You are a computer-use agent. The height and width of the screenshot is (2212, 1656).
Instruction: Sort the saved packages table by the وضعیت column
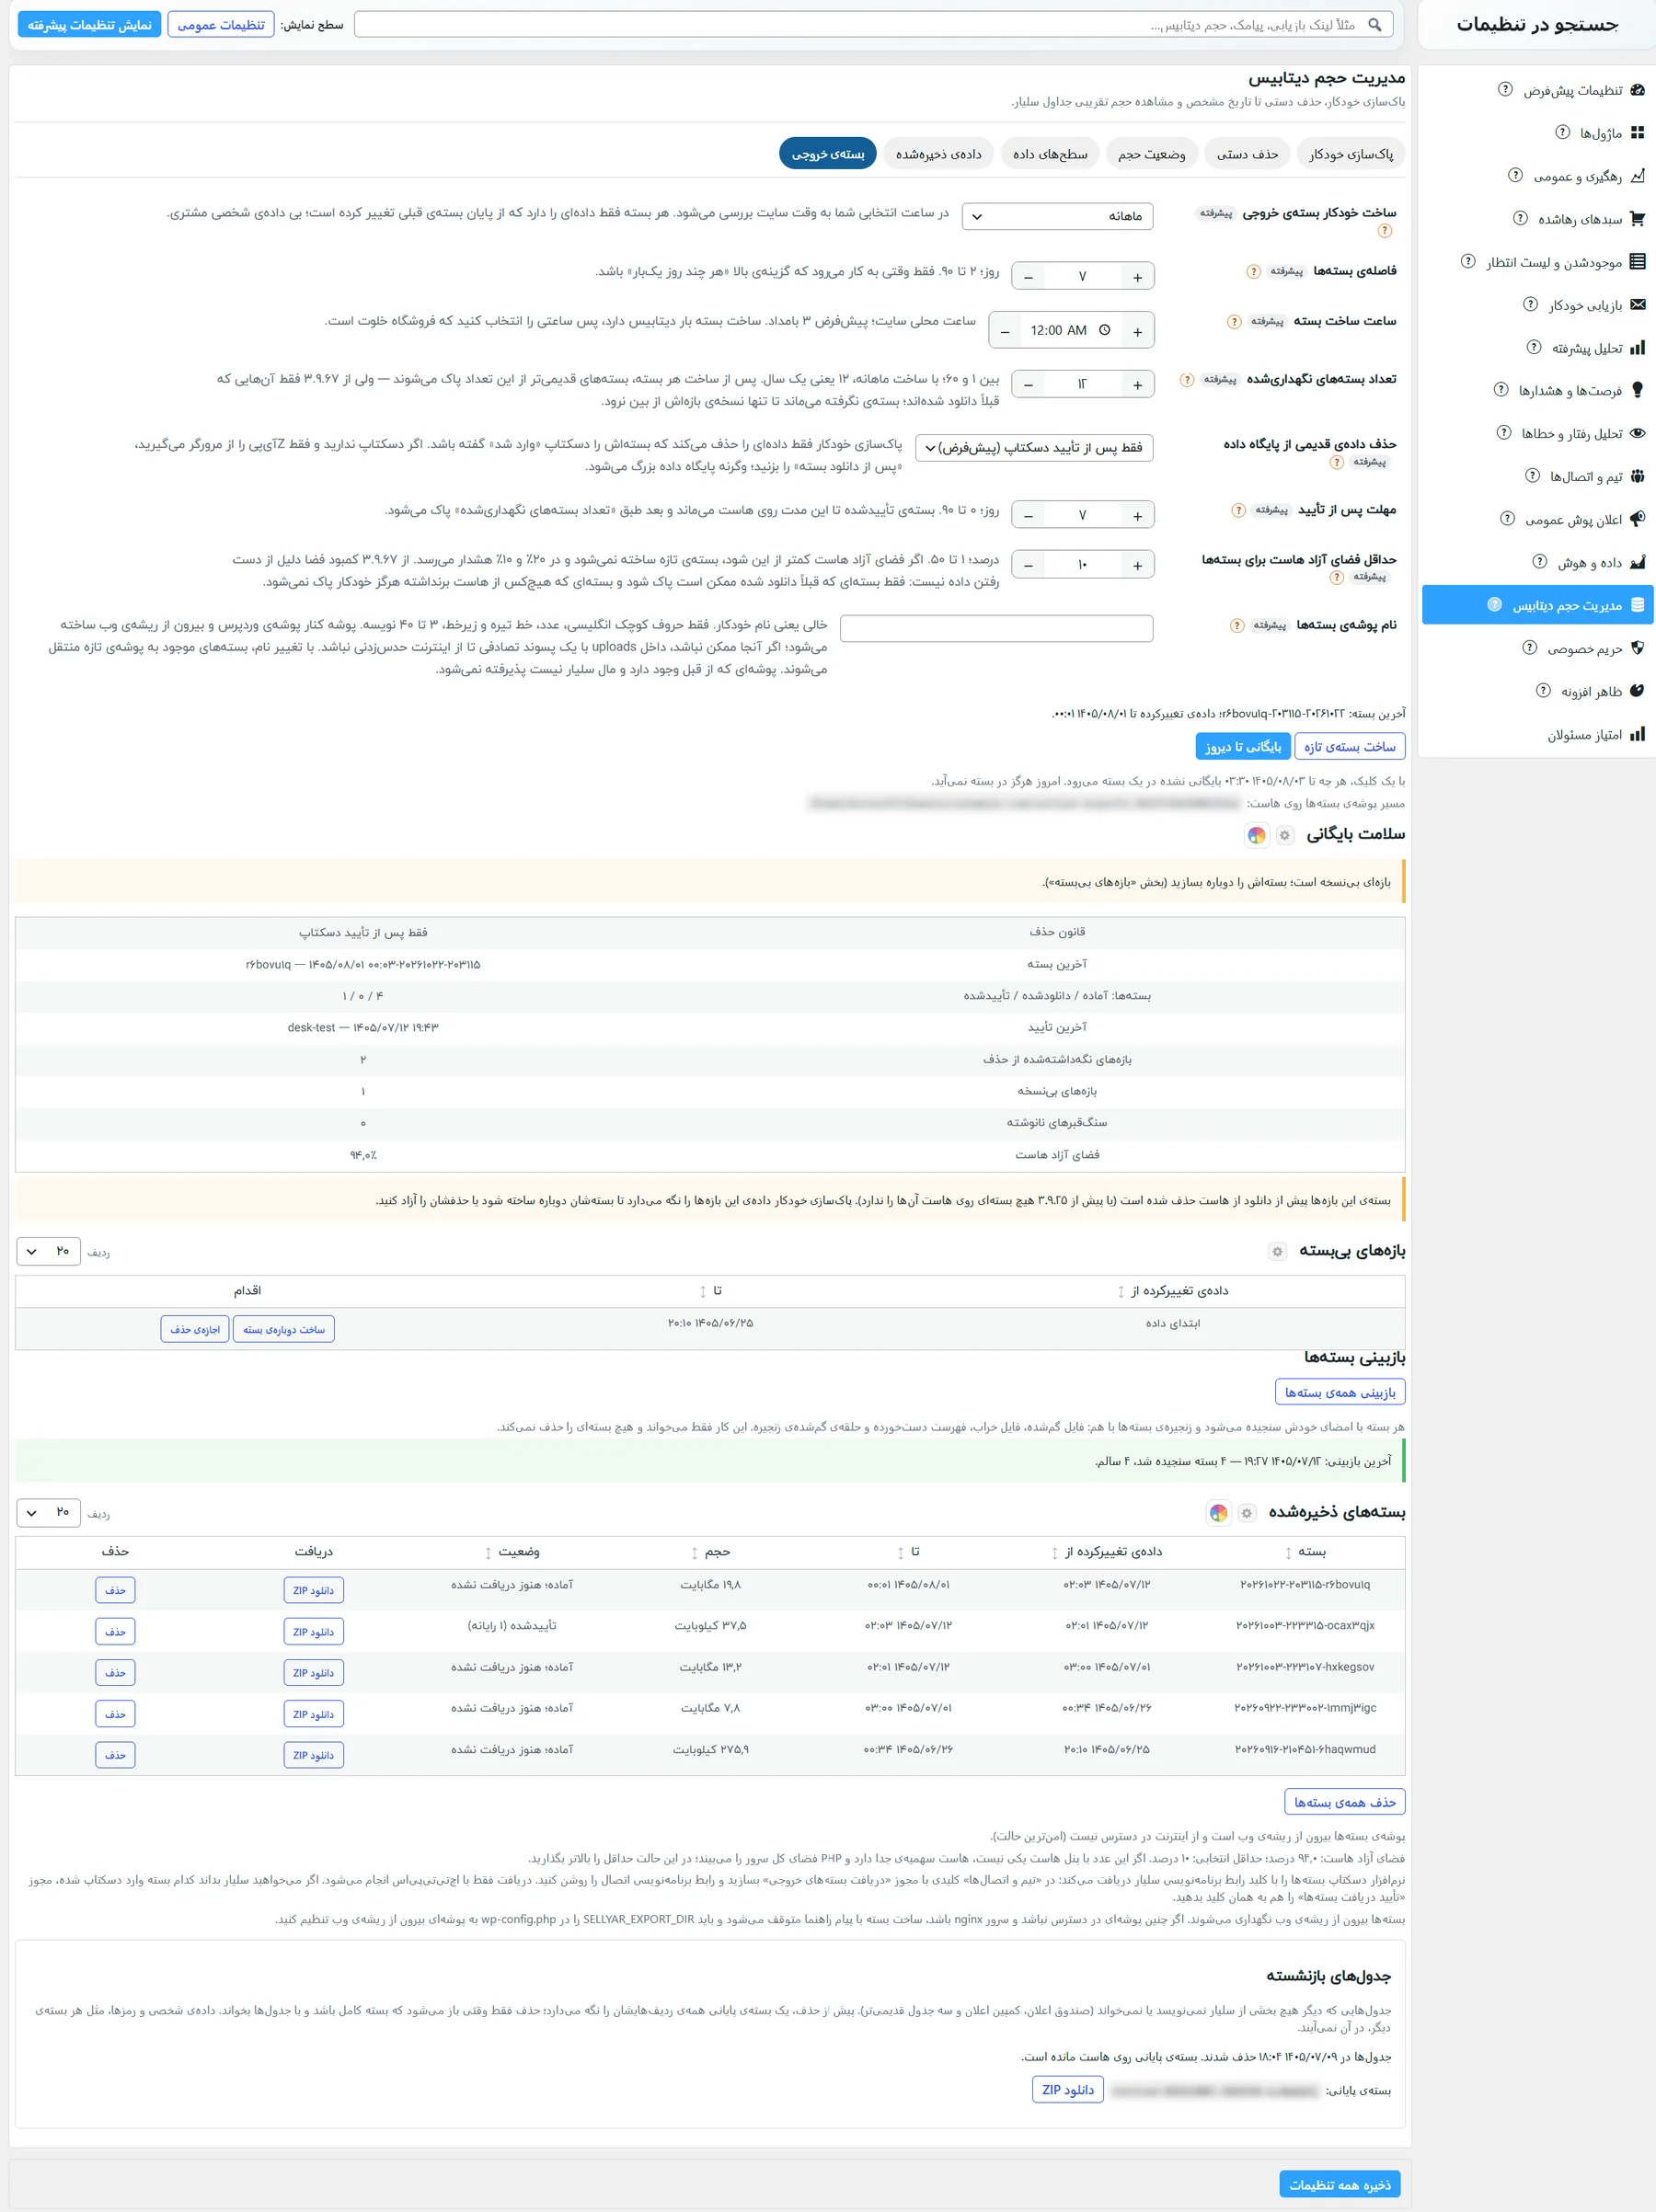pyautogui.click(x=512, y=1553)
